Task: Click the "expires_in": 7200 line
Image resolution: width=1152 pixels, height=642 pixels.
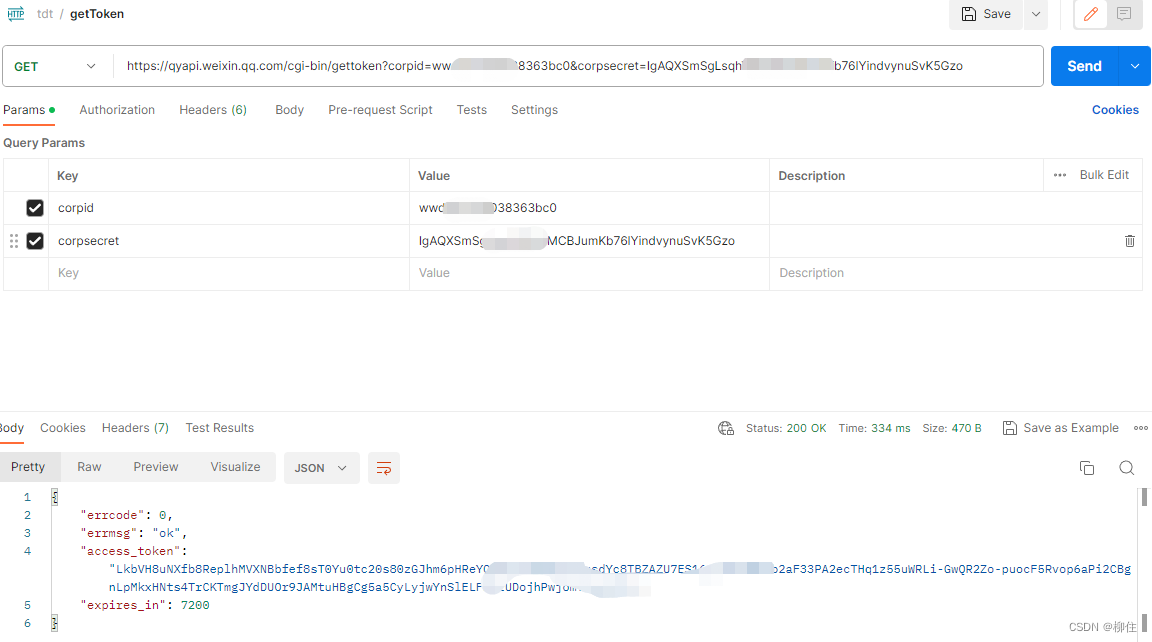Action: coord(145,605)
